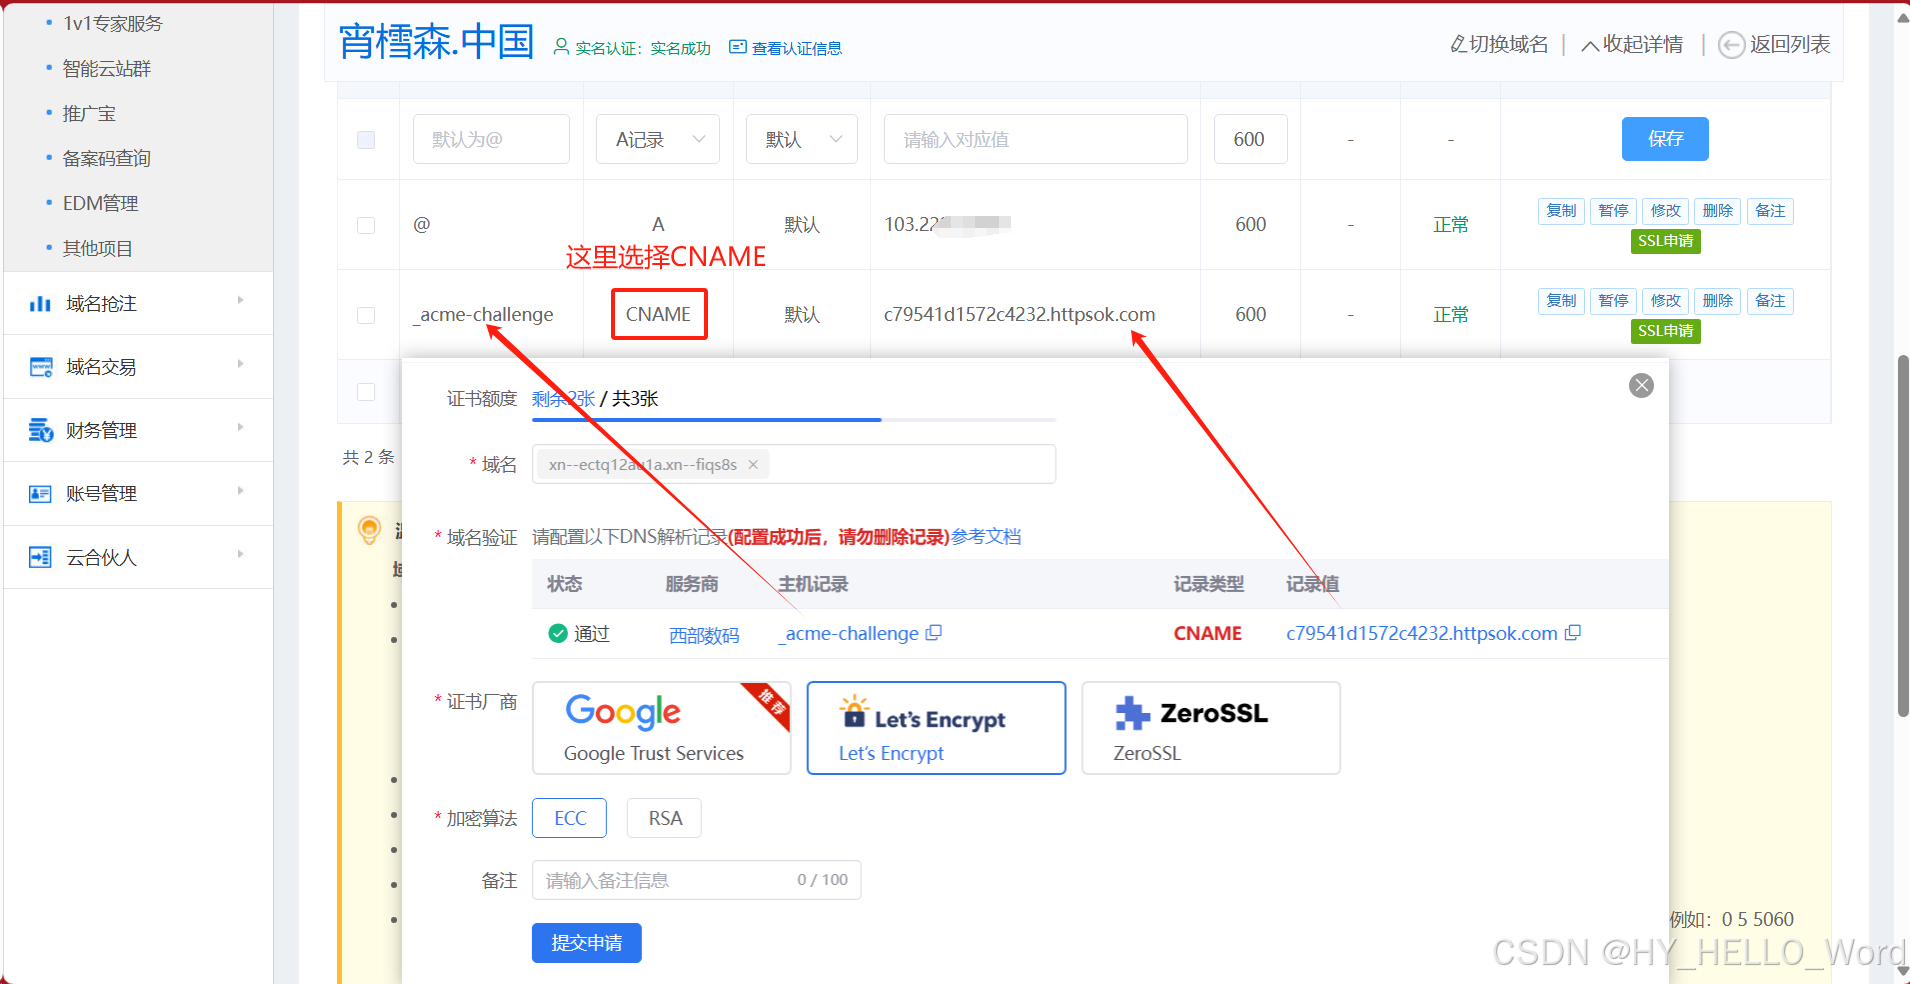Copy the CNAME record value c79541d1572c4232.httpsok.com

click(1574, 632)
